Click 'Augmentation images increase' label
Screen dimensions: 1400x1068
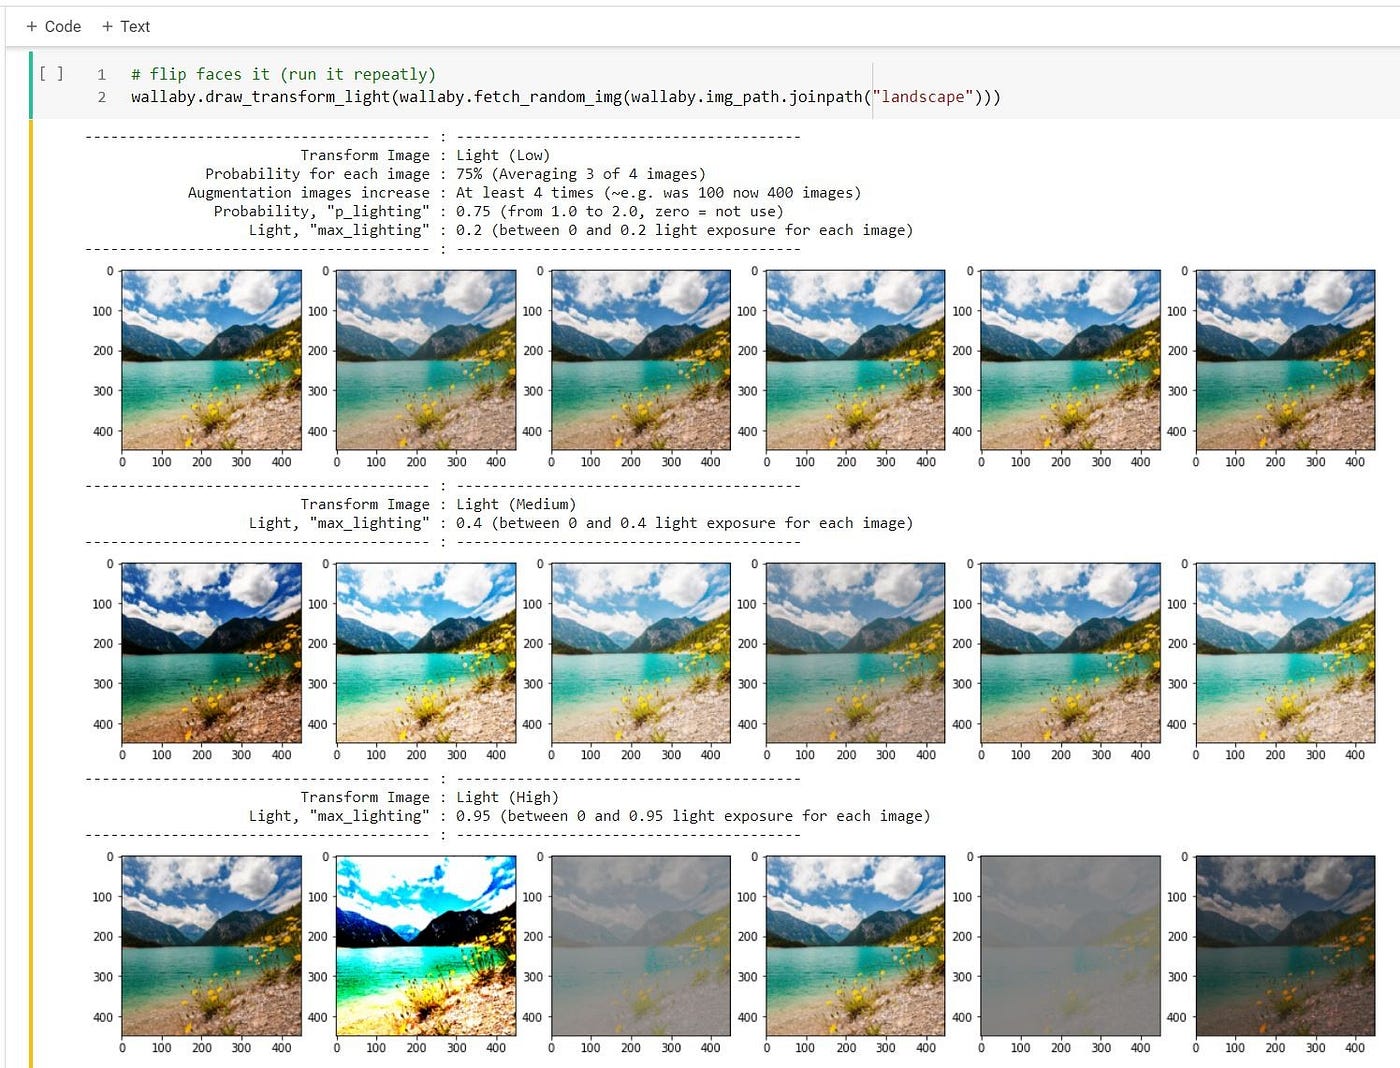tap(309, 193)
